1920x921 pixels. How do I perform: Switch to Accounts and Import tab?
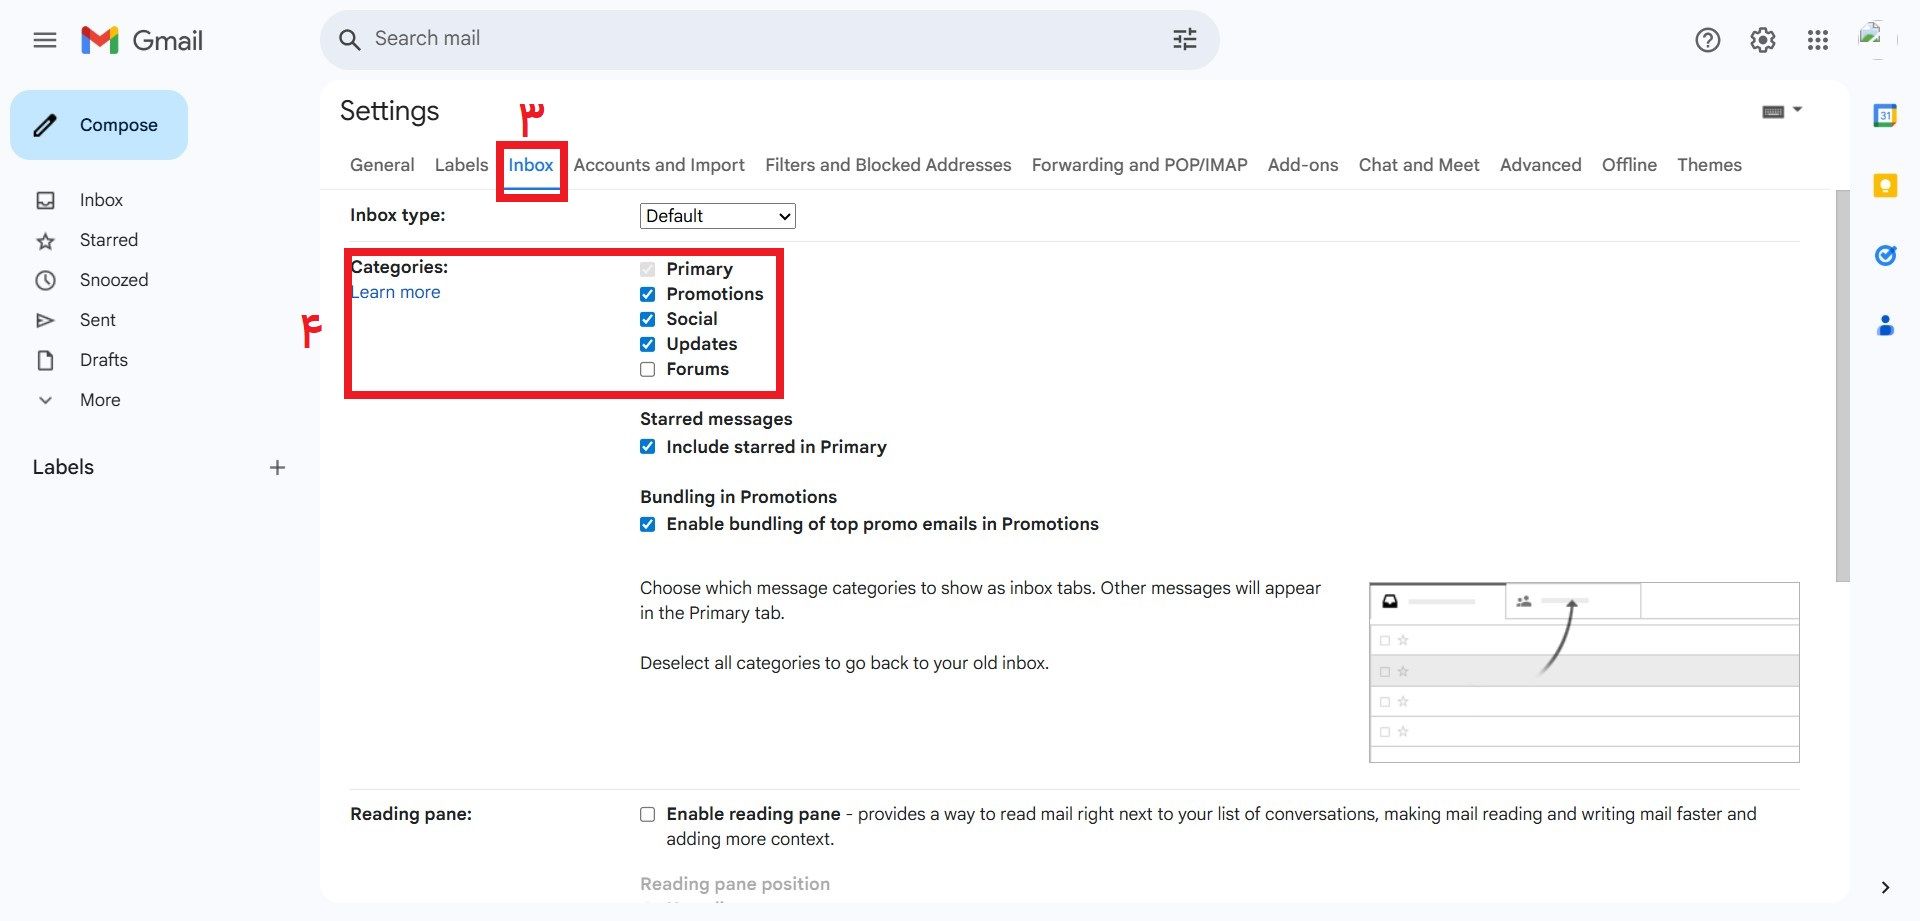point(658,165)
